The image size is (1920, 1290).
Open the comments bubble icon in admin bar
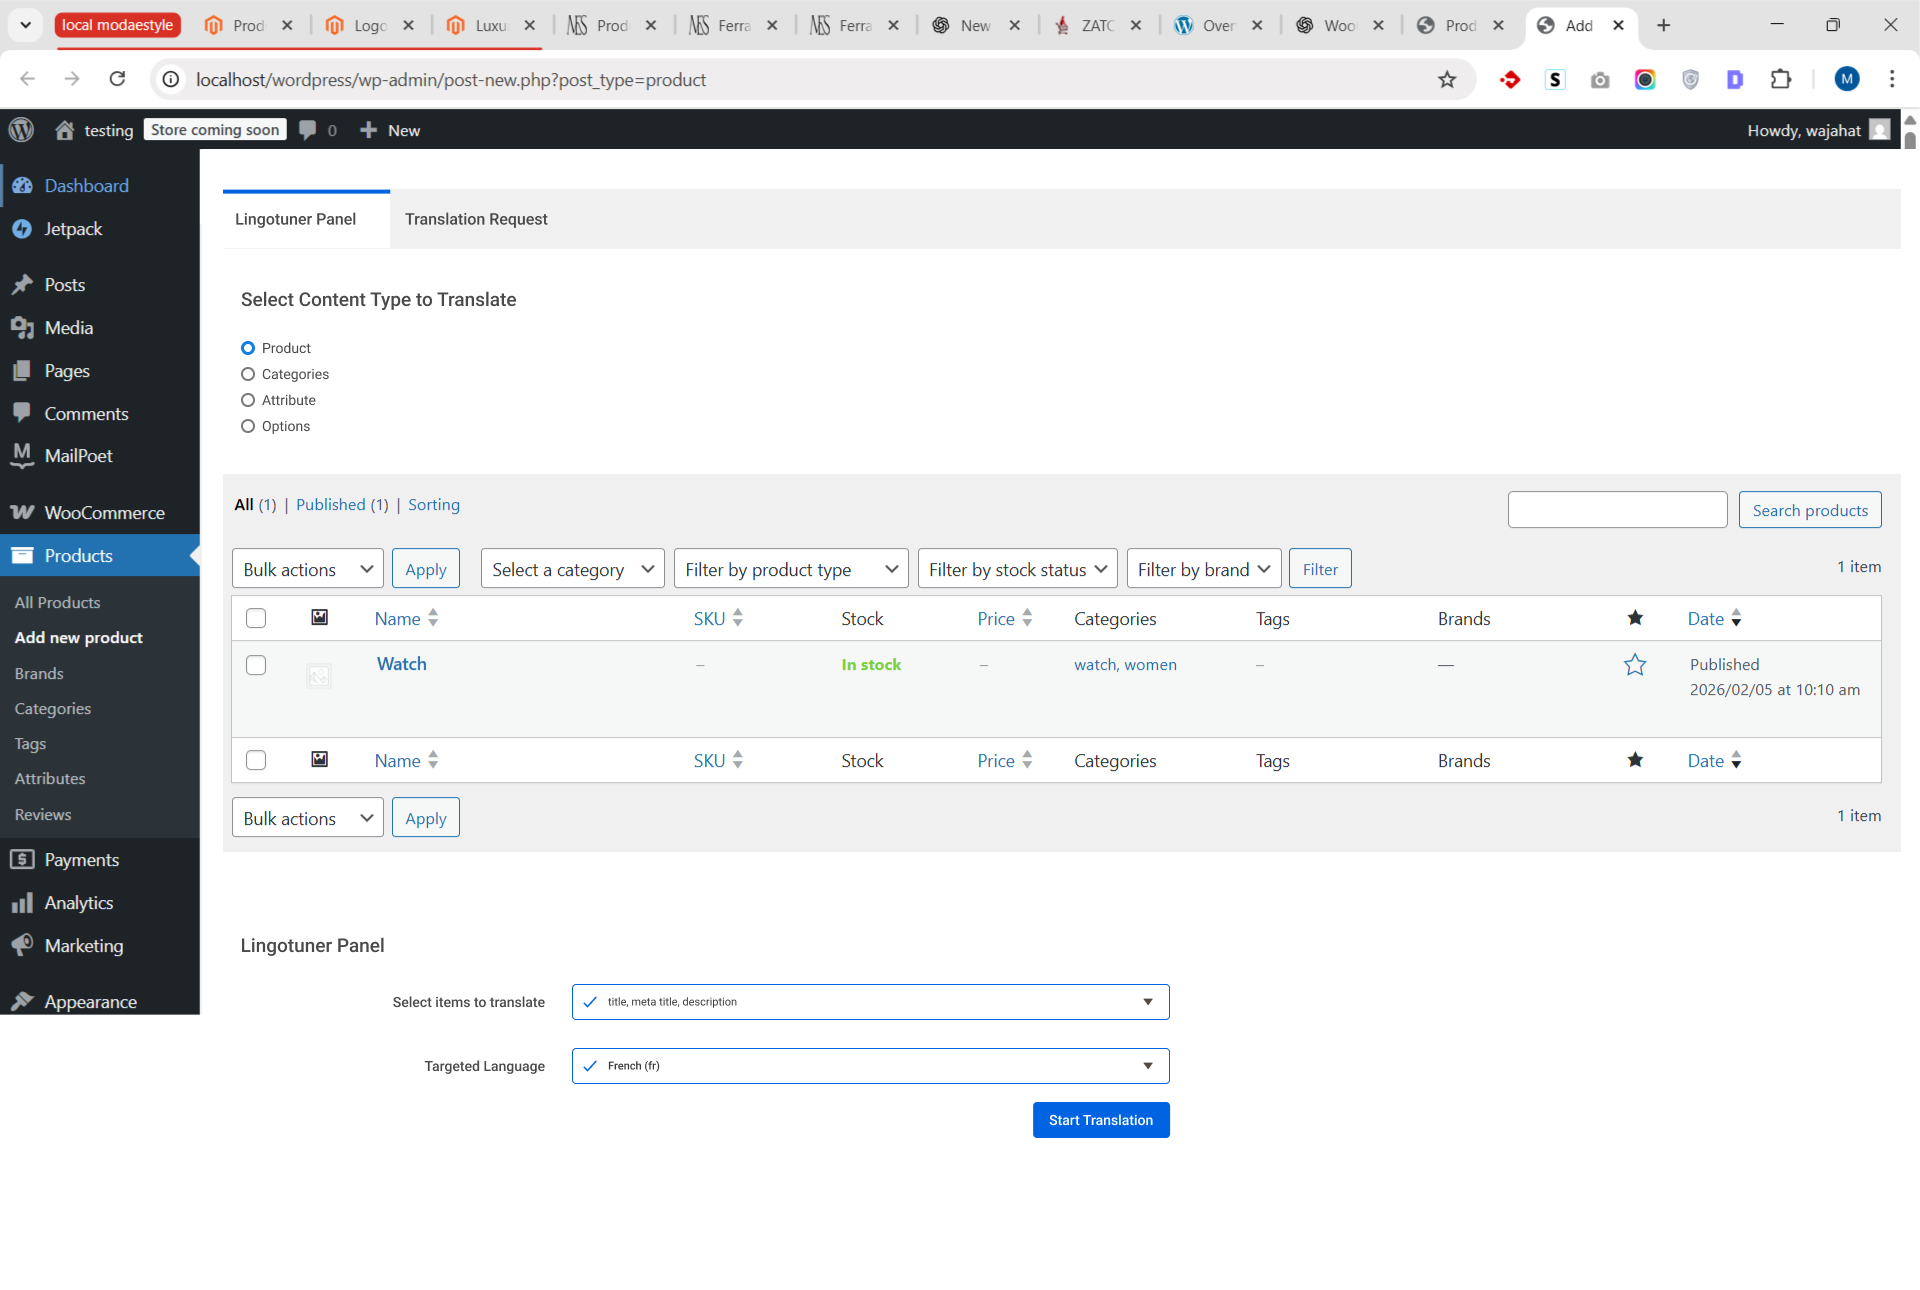coord(308,130)
